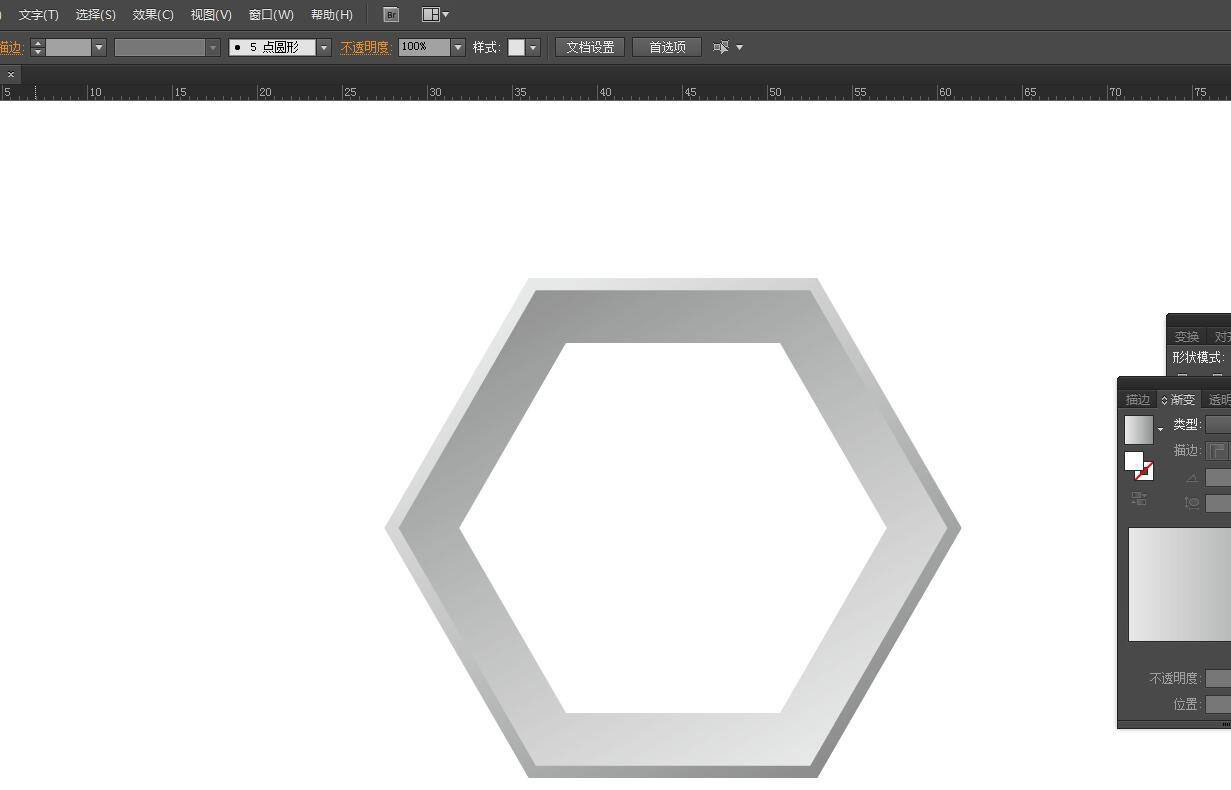This screenshot has height=790, width=1231.
Task: Click the gradient aspect ratio icon
Action: click(x=1191, y=503)
